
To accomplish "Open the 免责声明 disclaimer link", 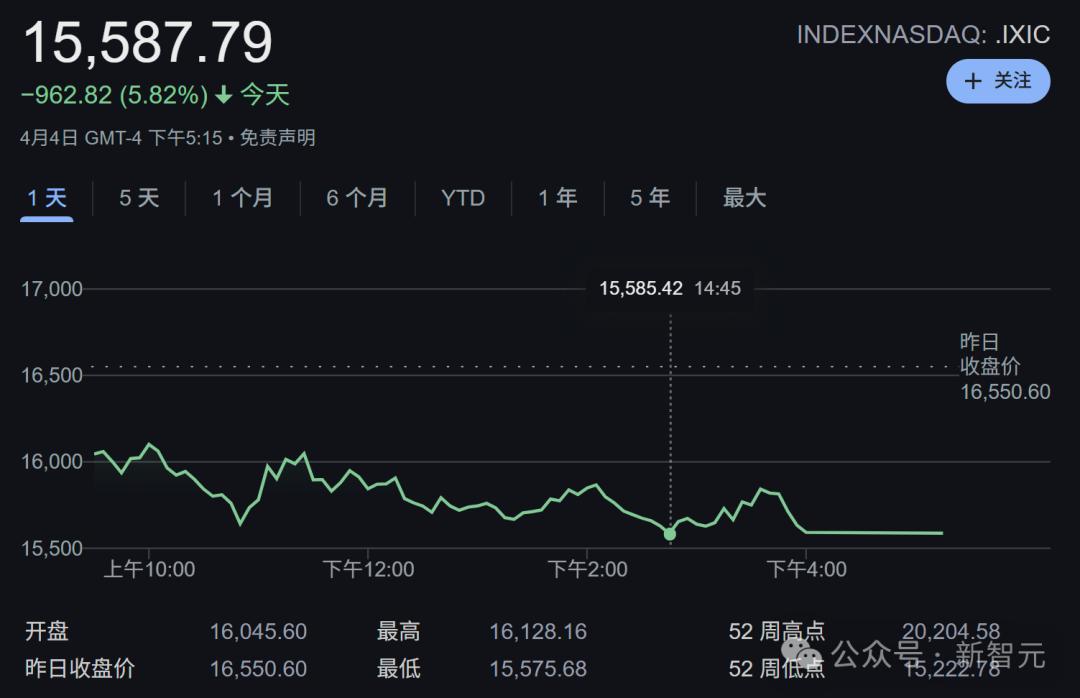I will (x=277, y=138).
